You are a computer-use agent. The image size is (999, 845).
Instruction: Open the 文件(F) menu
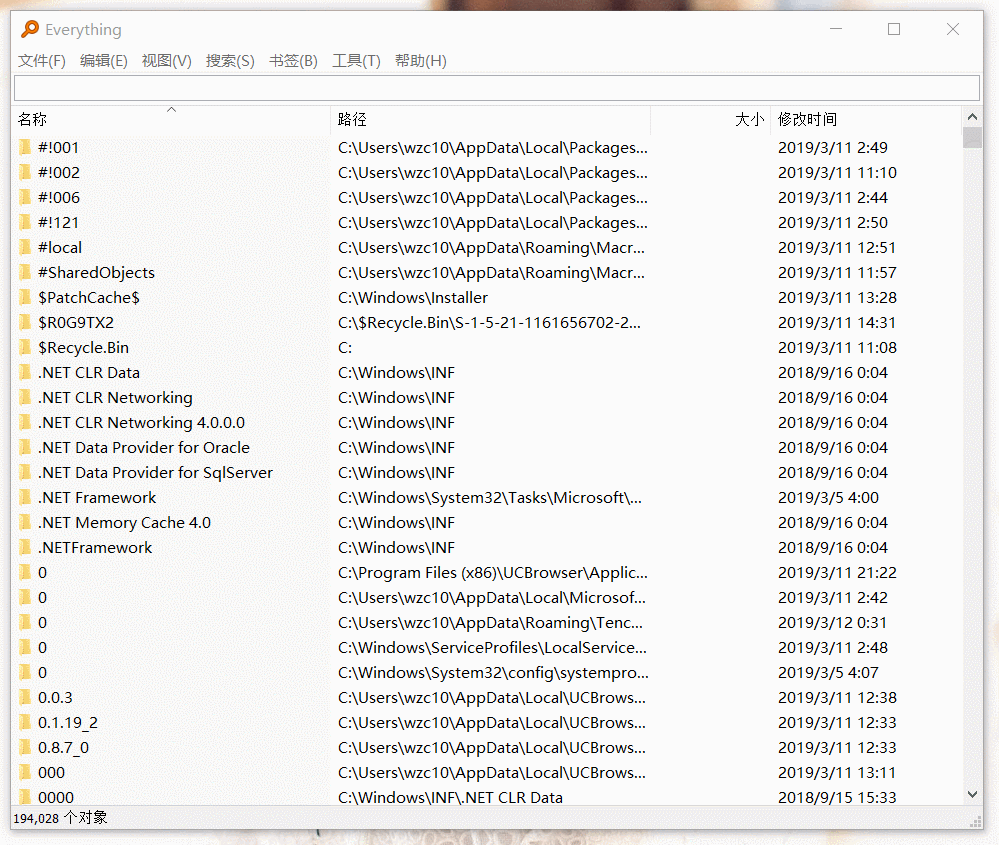tap(42, 61)
